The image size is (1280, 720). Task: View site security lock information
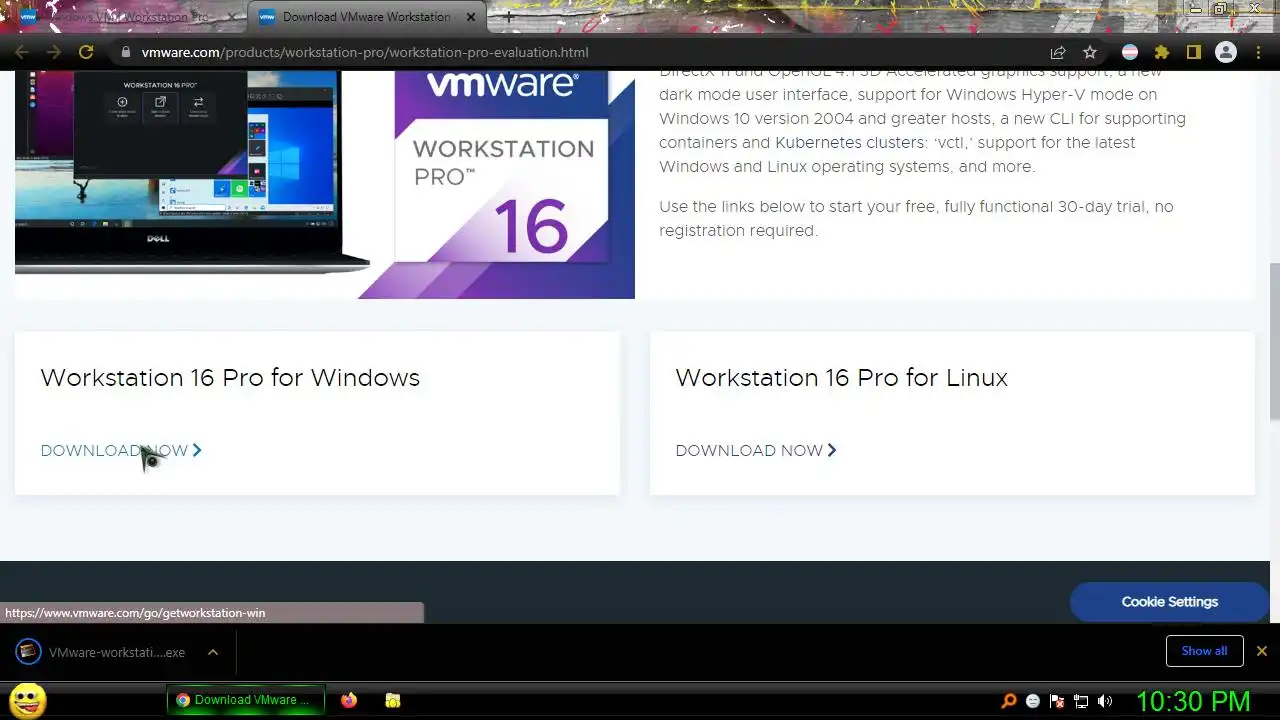(125, 52)
